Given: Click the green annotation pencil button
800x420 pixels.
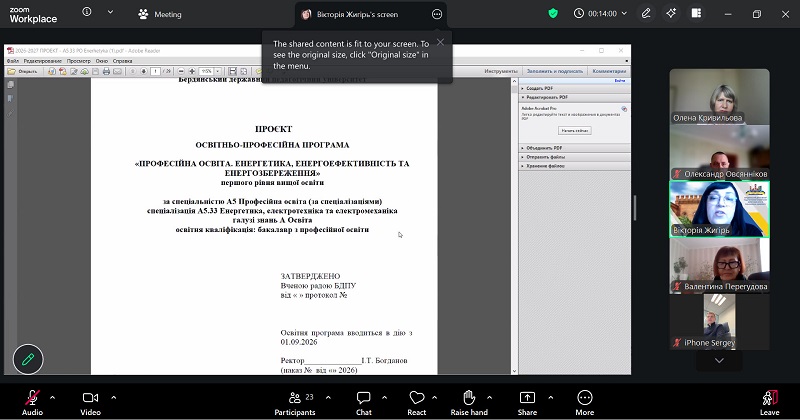Looking at the screenshot, I should point(28,358).
